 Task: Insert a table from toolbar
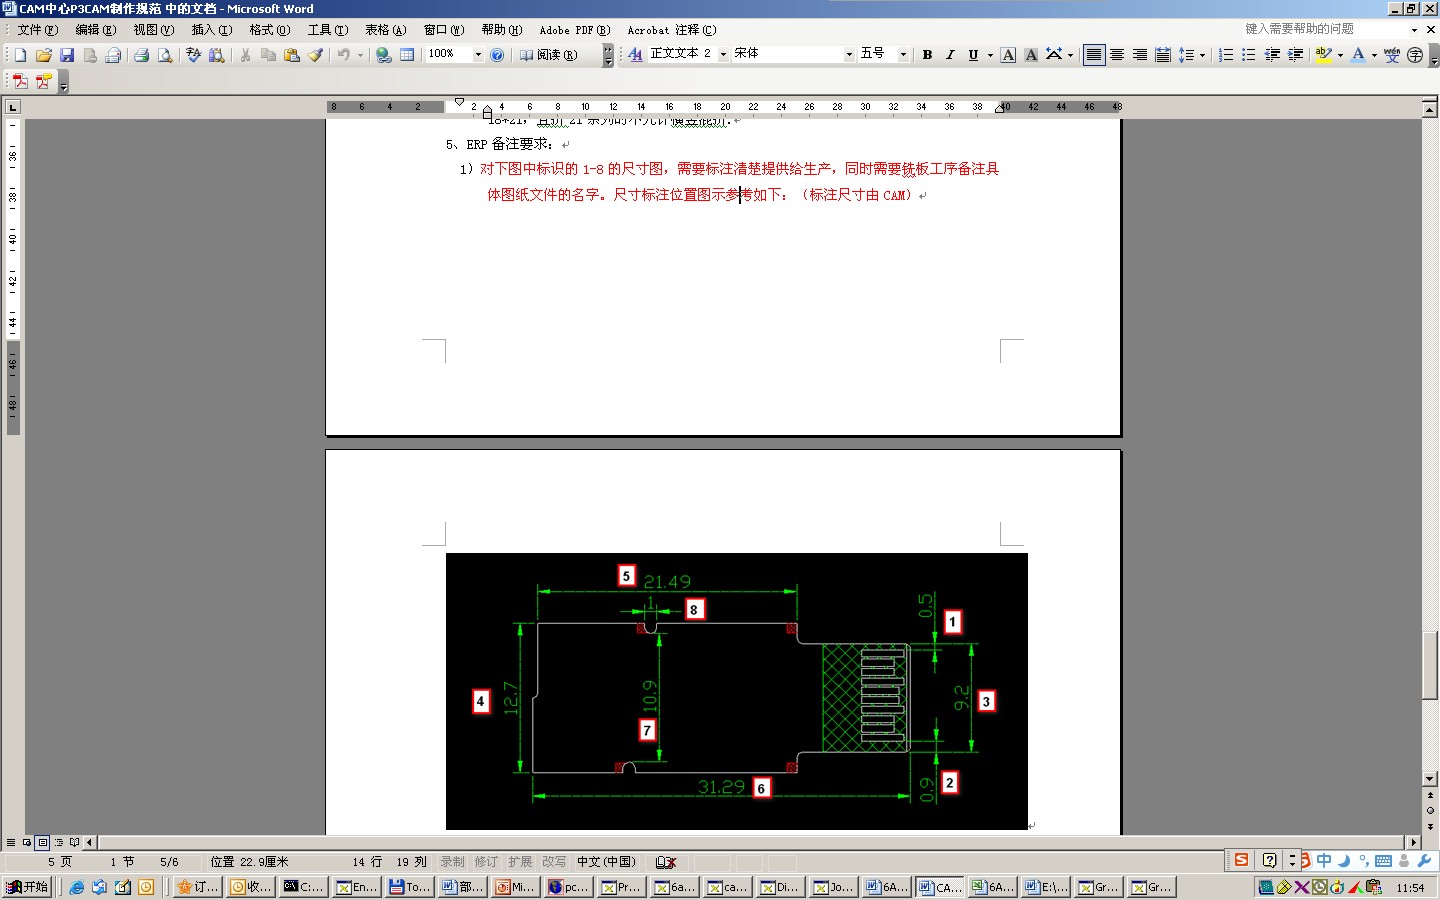(x=407, y=55)
